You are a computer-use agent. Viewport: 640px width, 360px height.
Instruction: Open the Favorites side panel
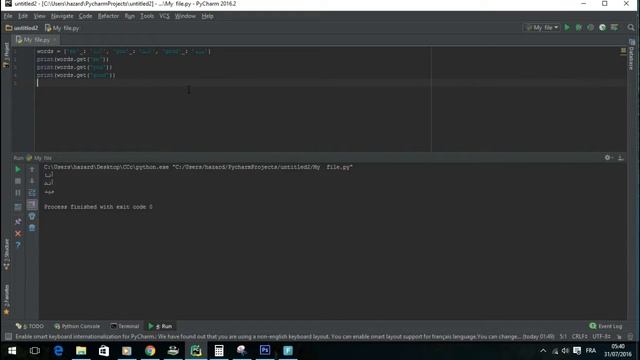pos(6,300)
